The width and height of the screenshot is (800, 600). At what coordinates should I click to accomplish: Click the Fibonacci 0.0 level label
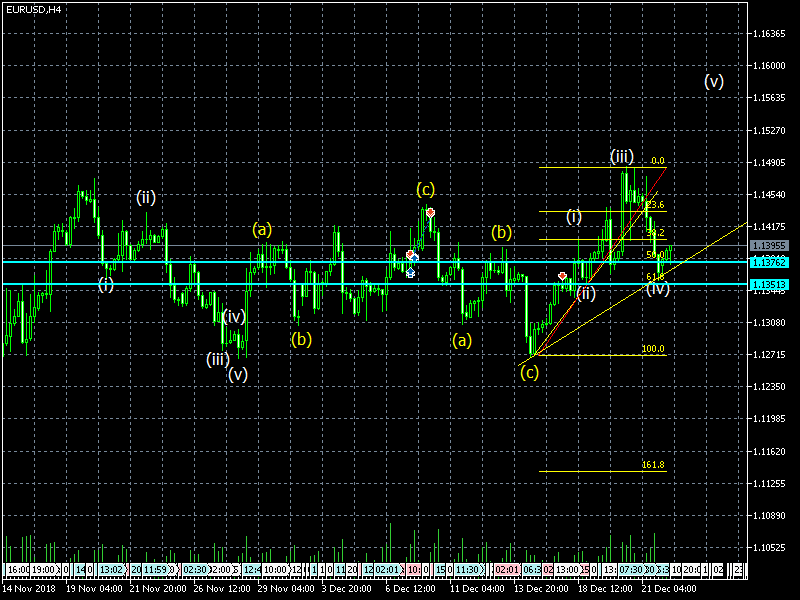tap(657, 160)
